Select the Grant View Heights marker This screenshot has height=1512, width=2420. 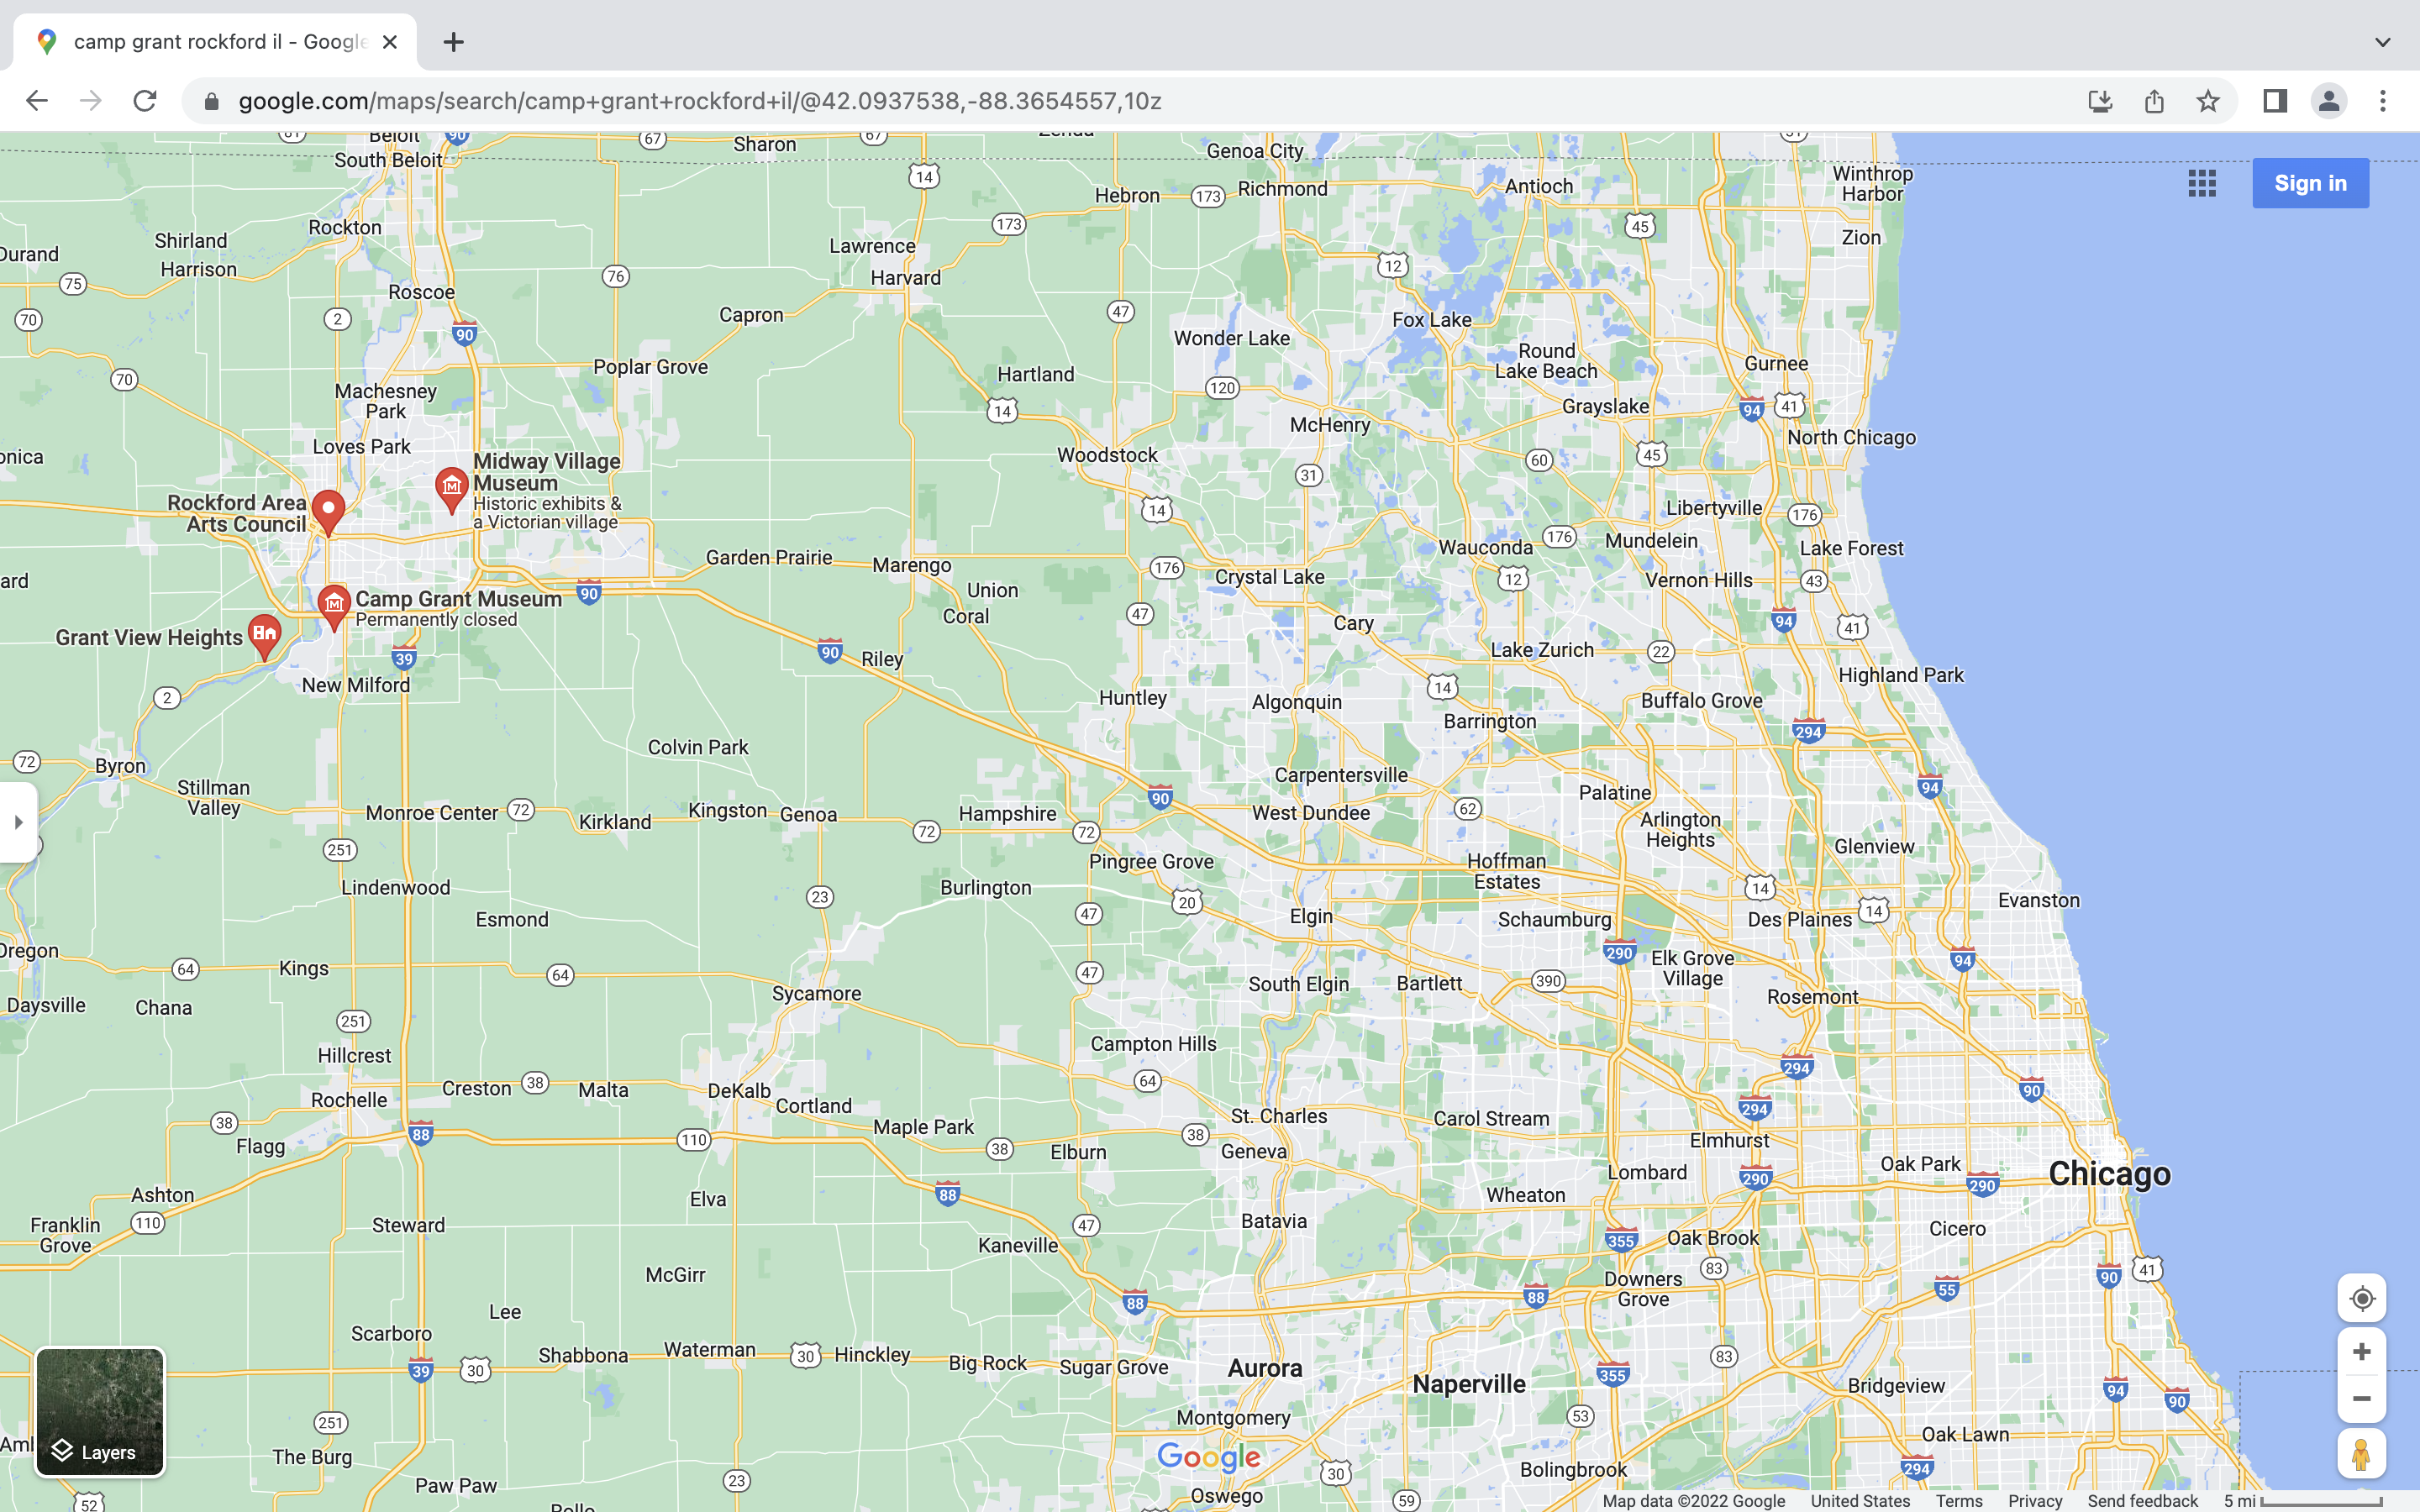pos(264,633)
